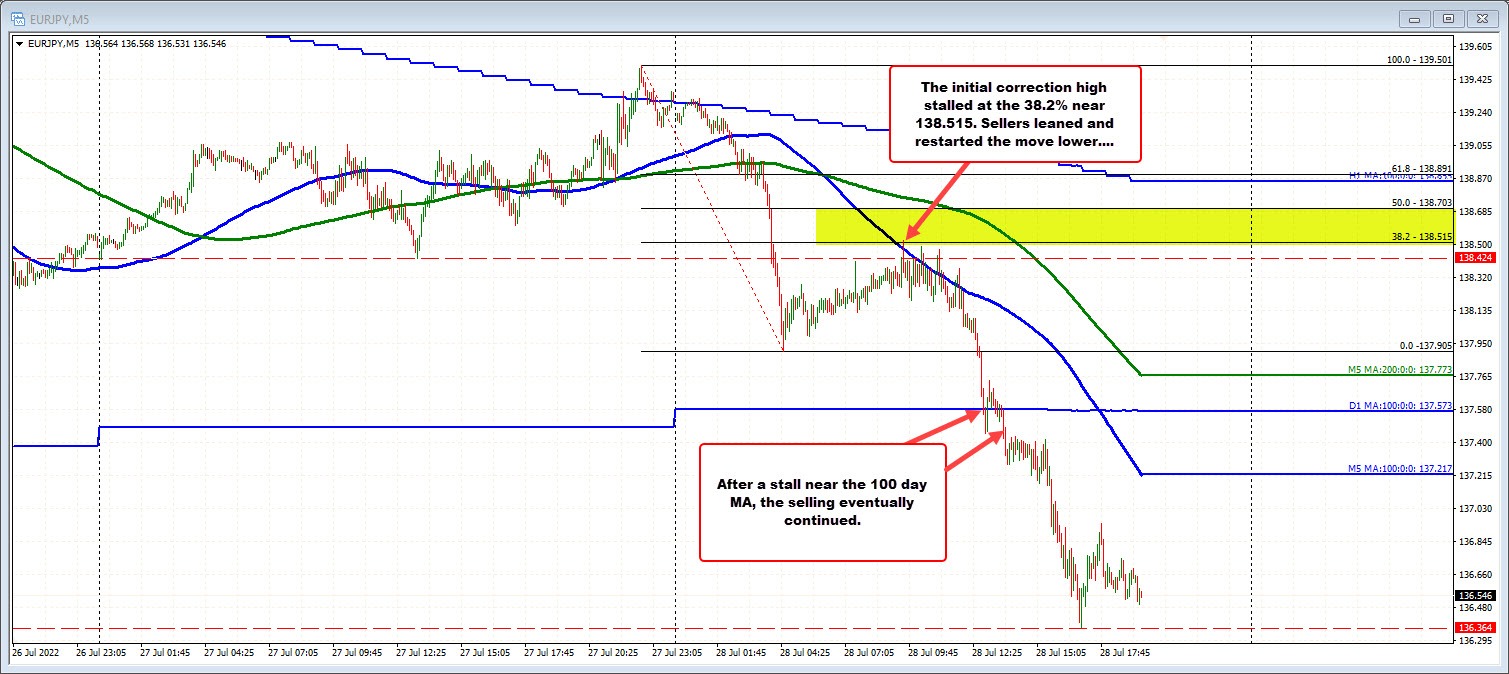Click the 28 Jul 01:45 time label
Screen dimensions: 1509x674
click(x=743, y=651)
